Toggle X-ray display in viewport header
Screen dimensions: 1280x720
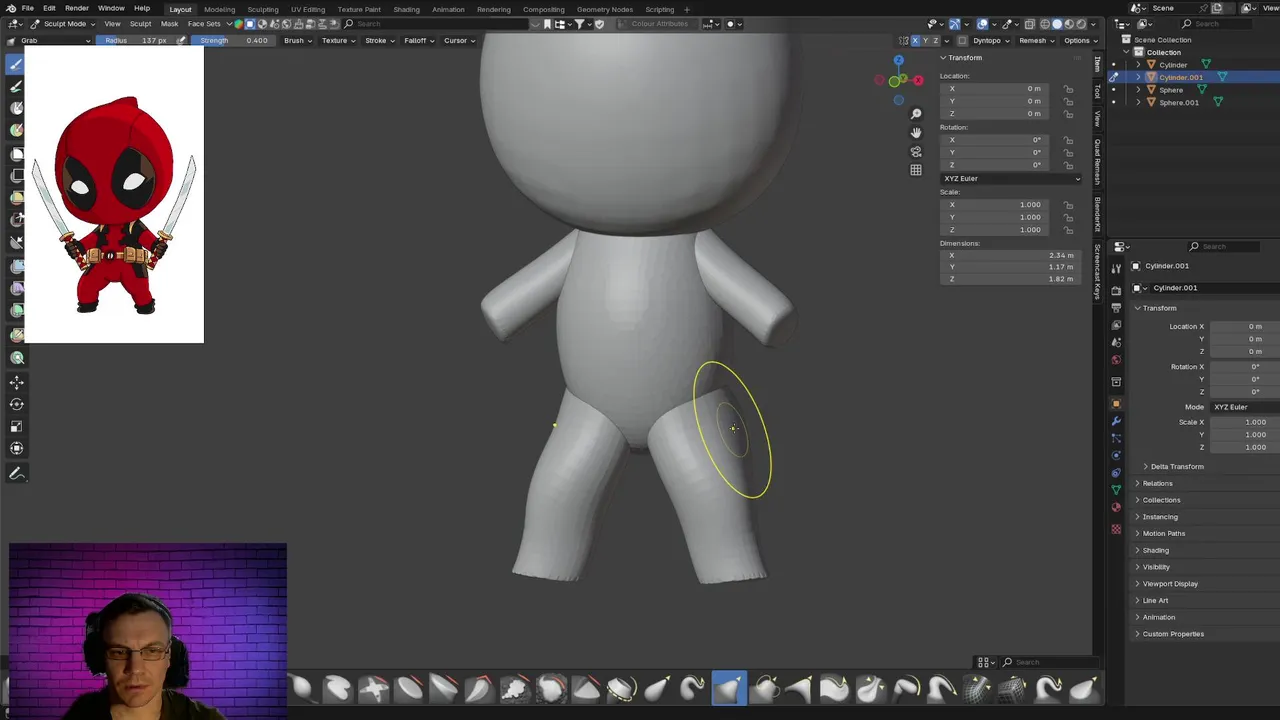(x=1029, y=23)
